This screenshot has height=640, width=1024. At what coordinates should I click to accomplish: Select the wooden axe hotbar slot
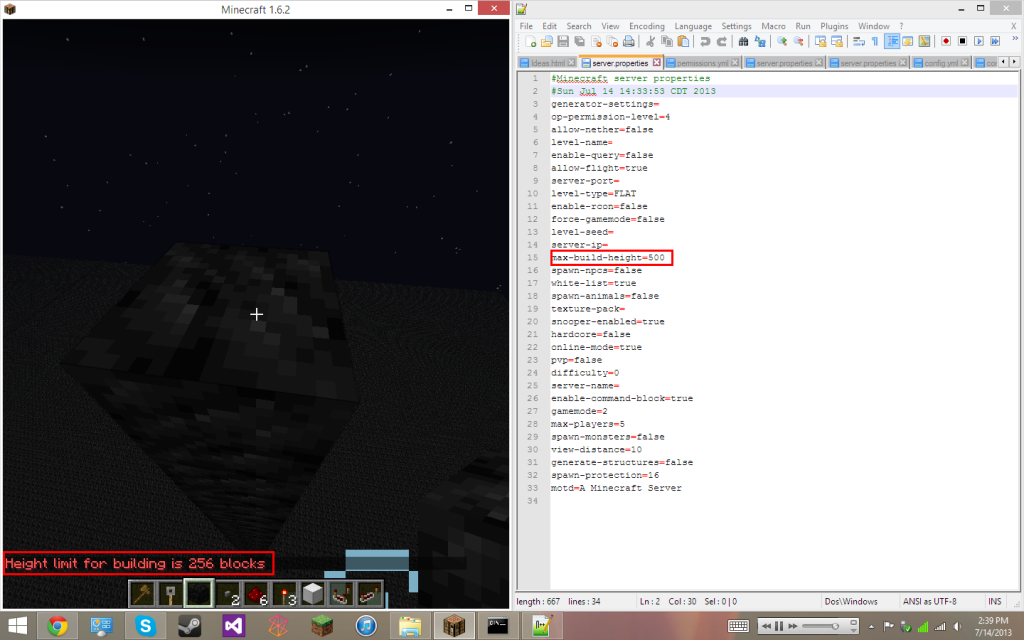[142, 594]
